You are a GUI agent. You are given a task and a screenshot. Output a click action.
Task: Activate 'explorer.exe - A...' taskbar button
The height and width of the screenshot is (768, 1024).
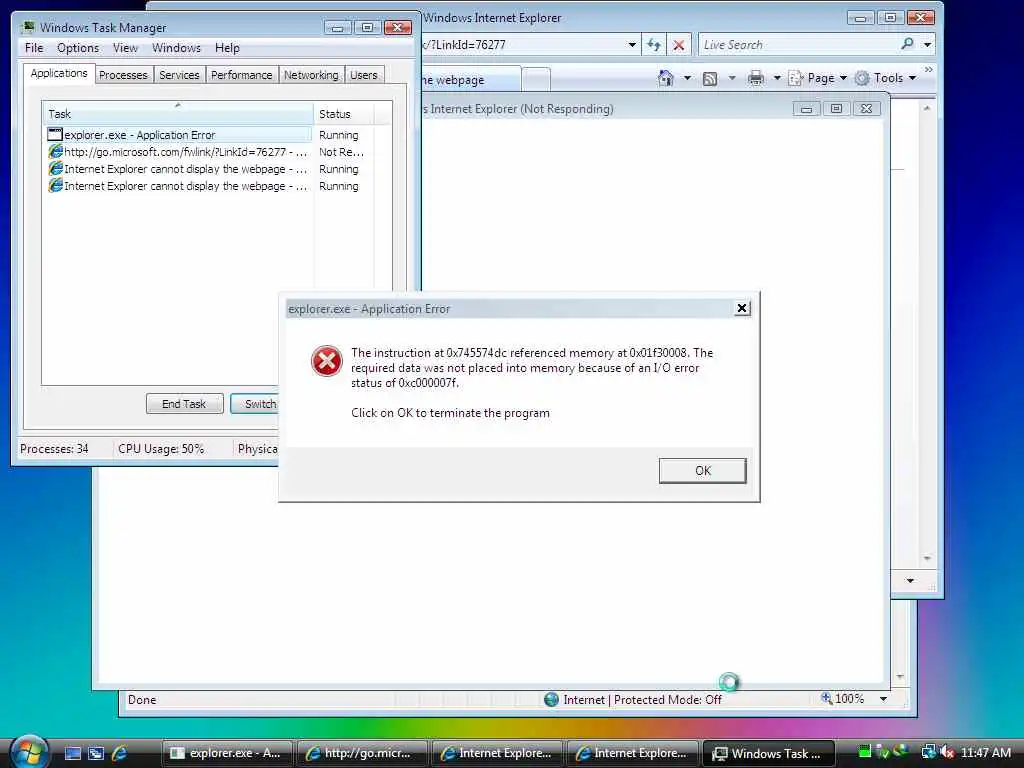click(227, 753)
